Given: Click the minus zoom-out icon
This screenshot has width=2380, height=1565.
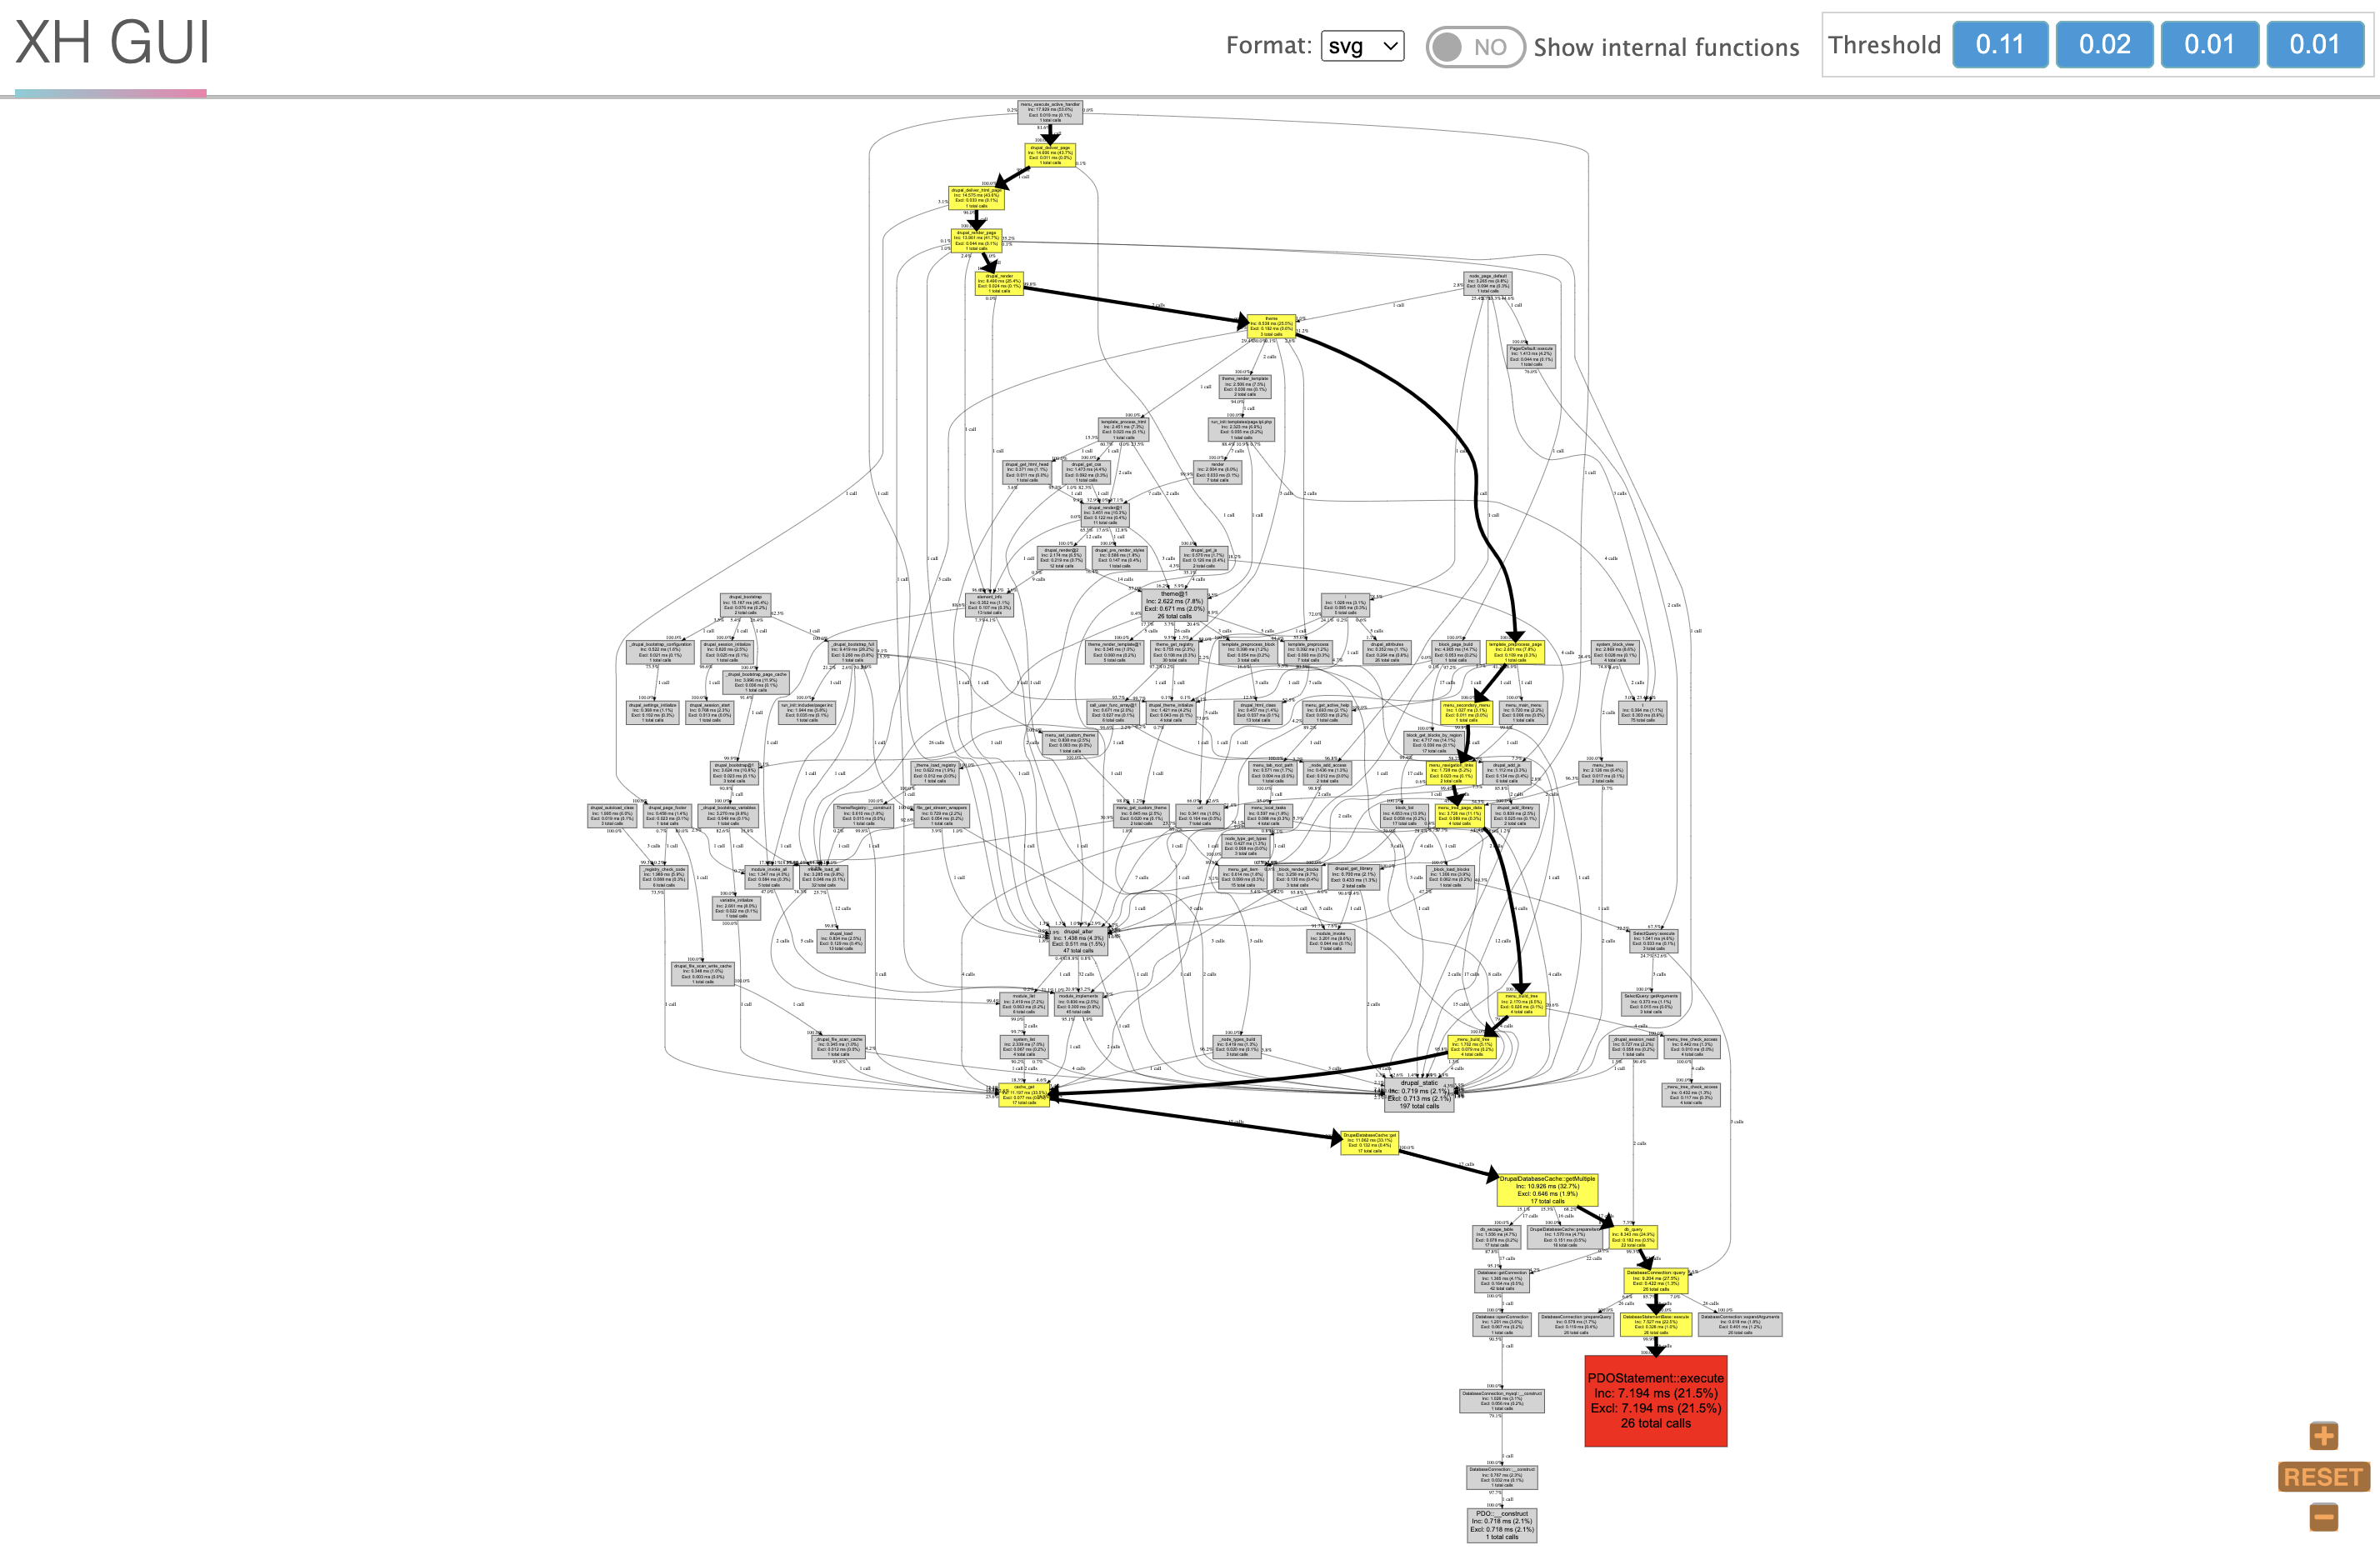Looking at the screenshot, I should (x=2323, y=1517).
